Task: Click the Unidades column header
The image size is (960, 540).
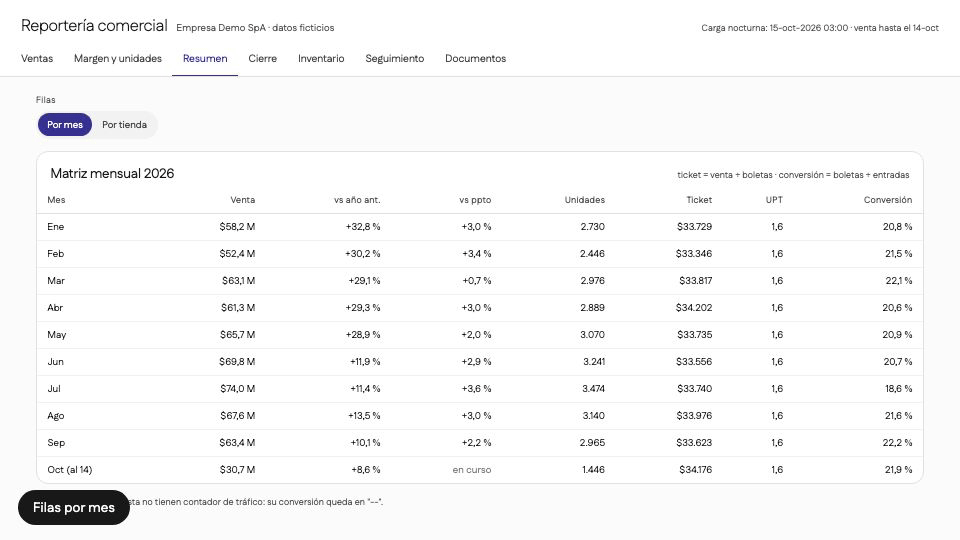Action: (585, 200)
